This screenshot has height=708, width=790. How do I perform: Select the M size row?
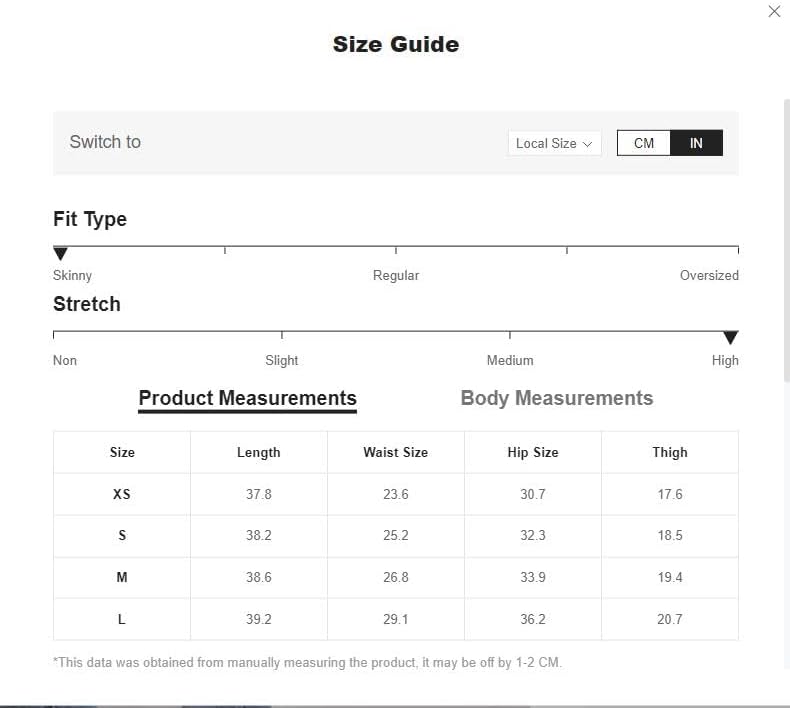point(396,577)
